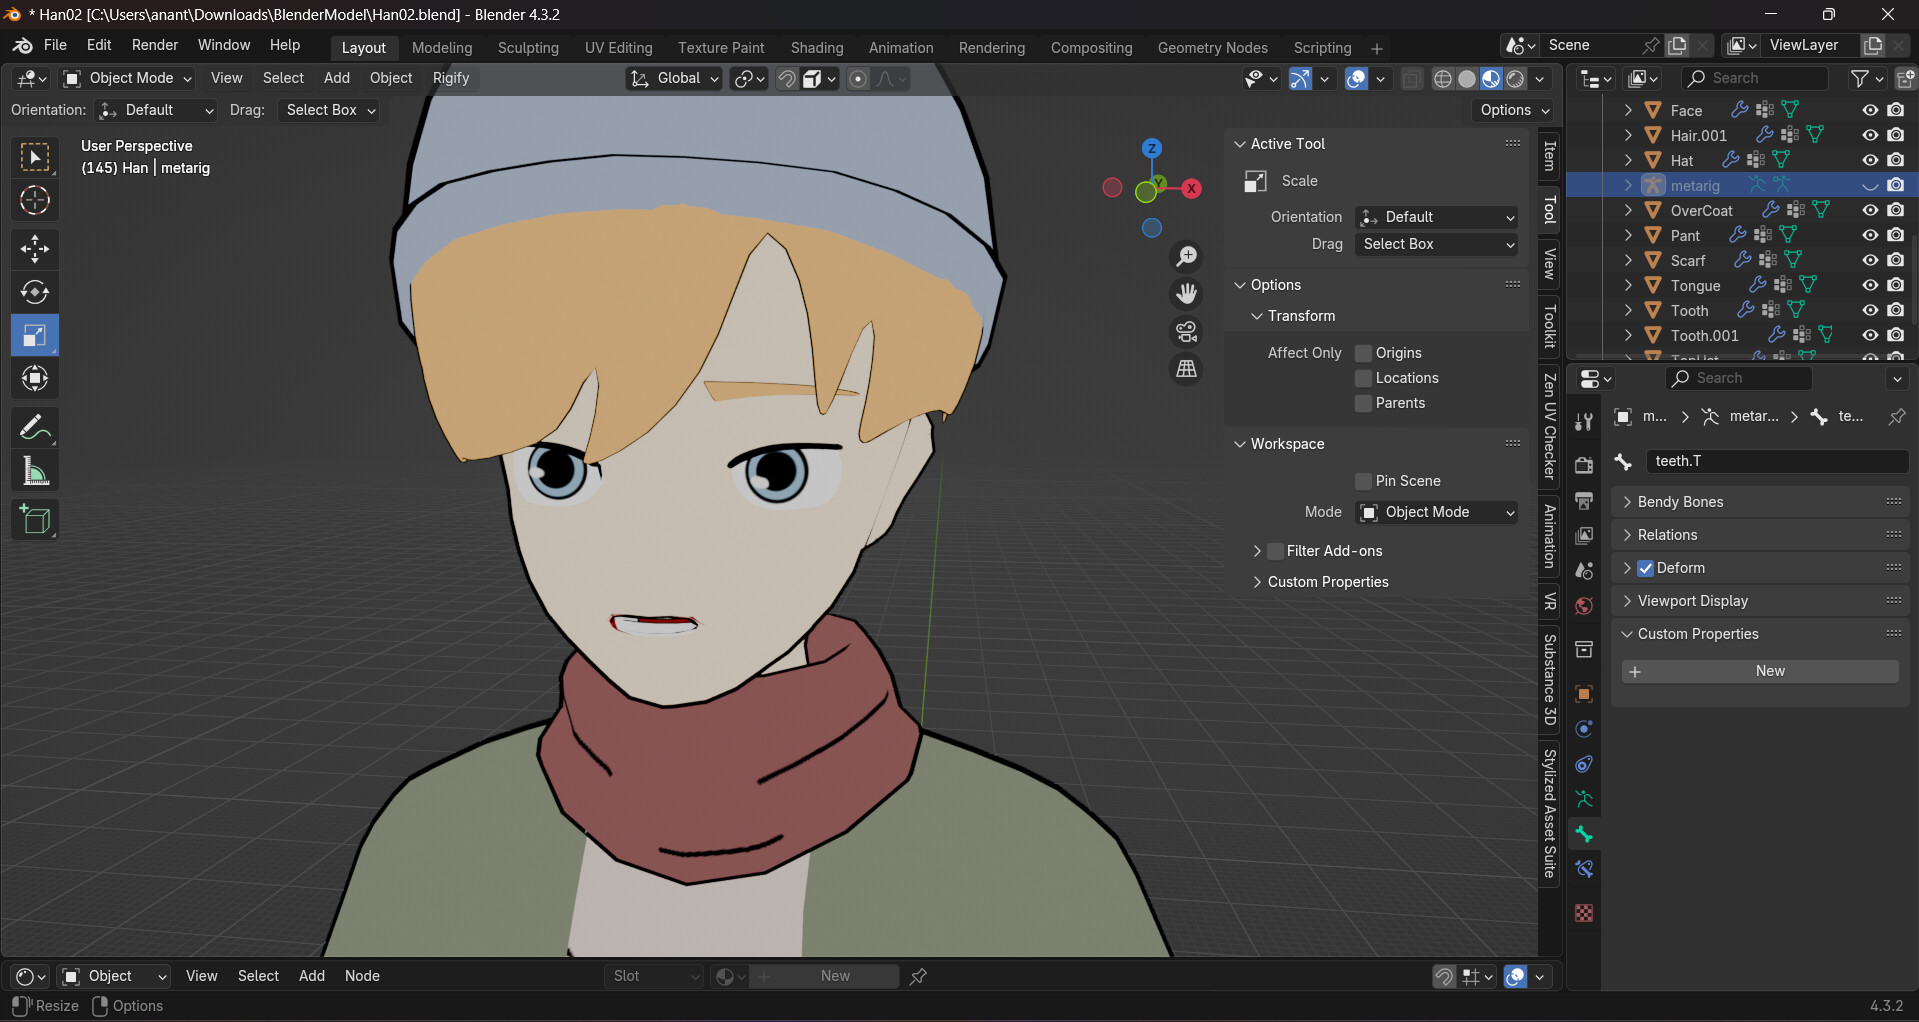Open the Rigify menu in the header
Image resolution: width=1919 pixels, height=1022 pixels.
coord(451,78)
